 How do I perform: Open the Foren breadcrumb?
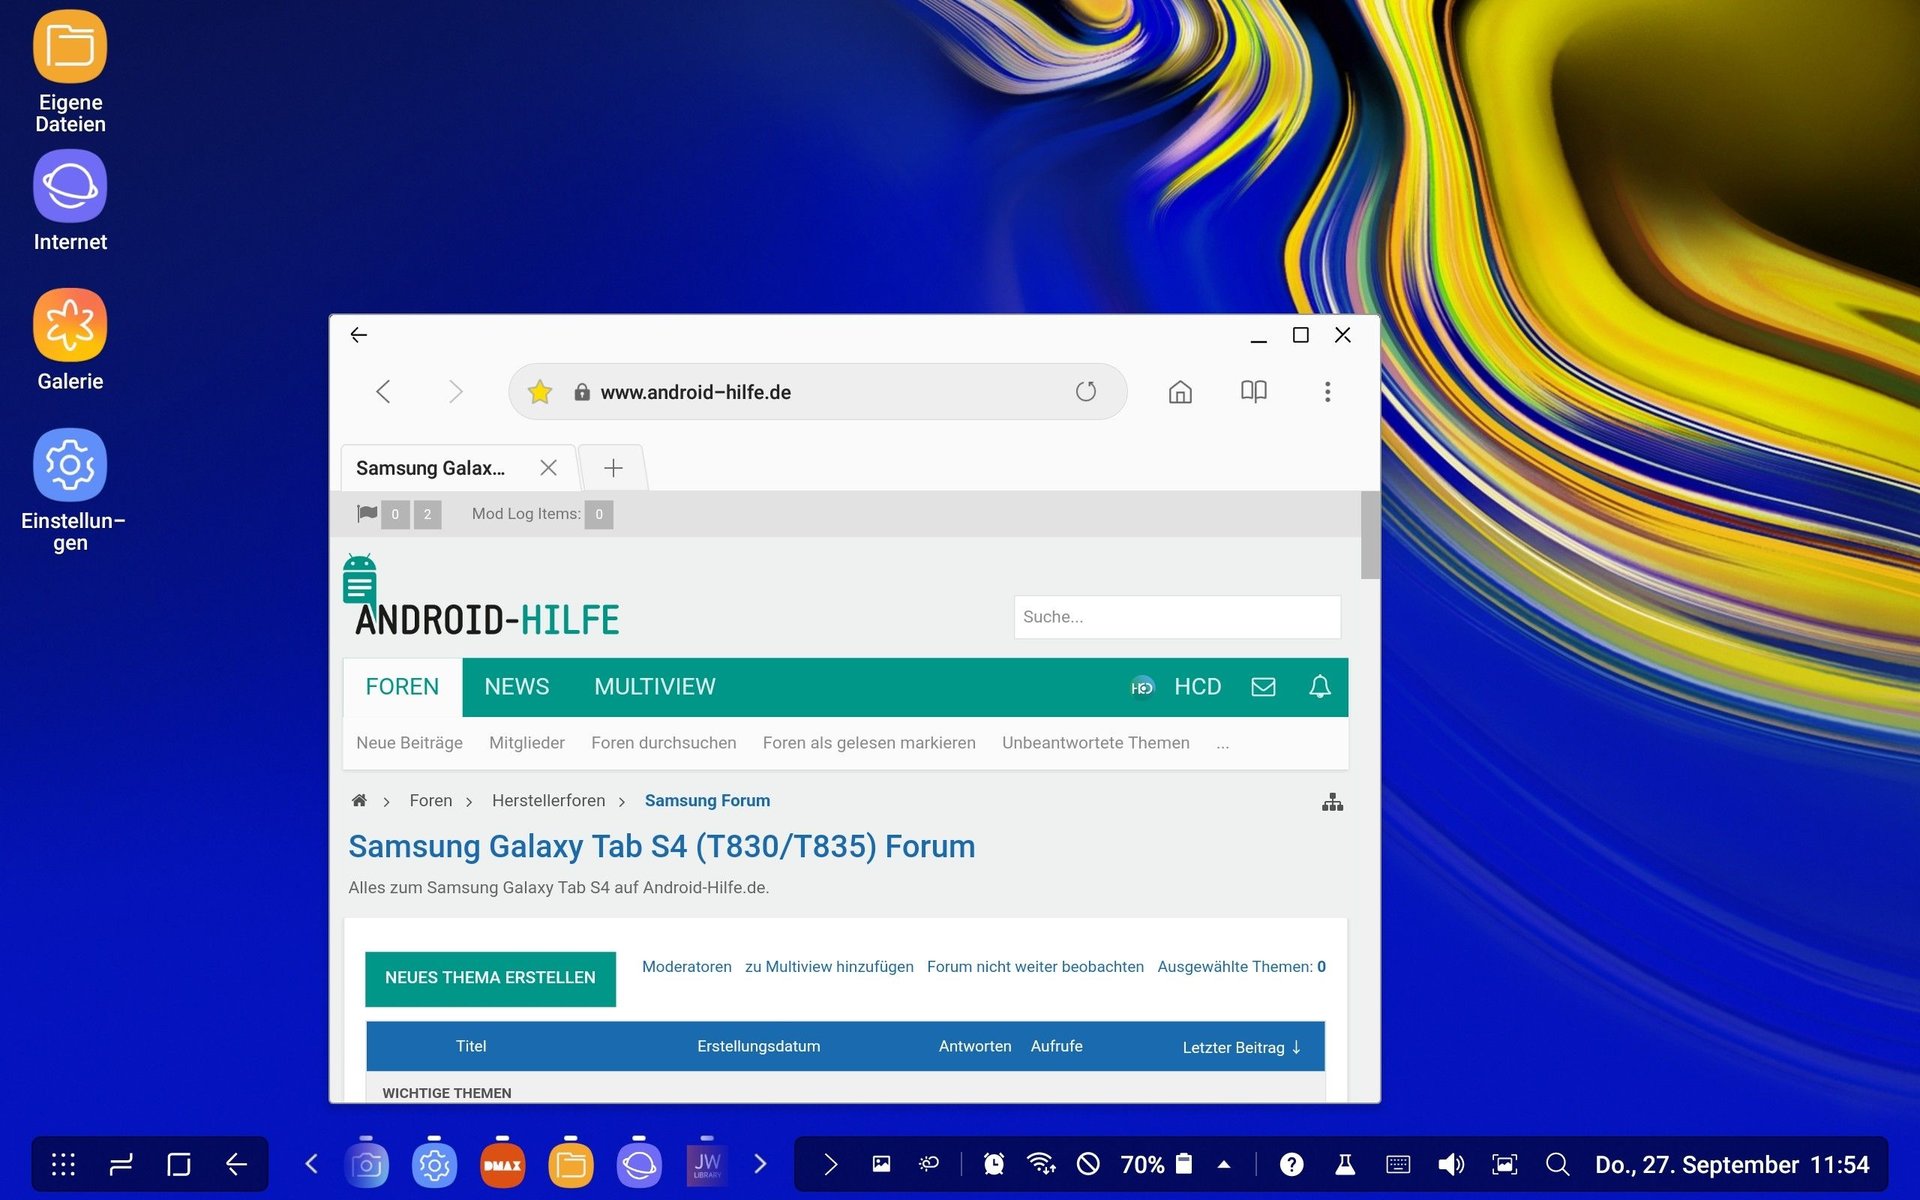(x=431, y=800)
